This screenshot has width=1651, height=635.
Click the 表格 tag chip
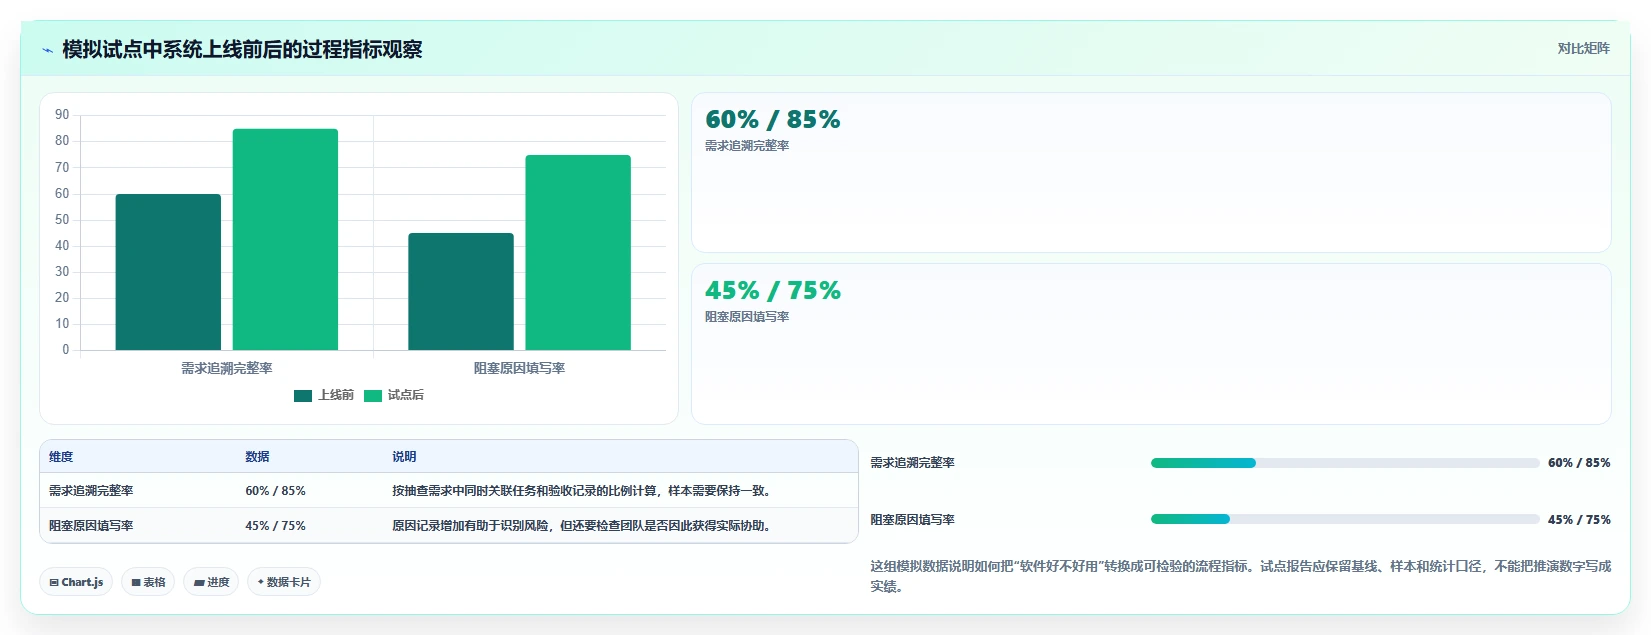pyautogui.click(x=148, y=582)
